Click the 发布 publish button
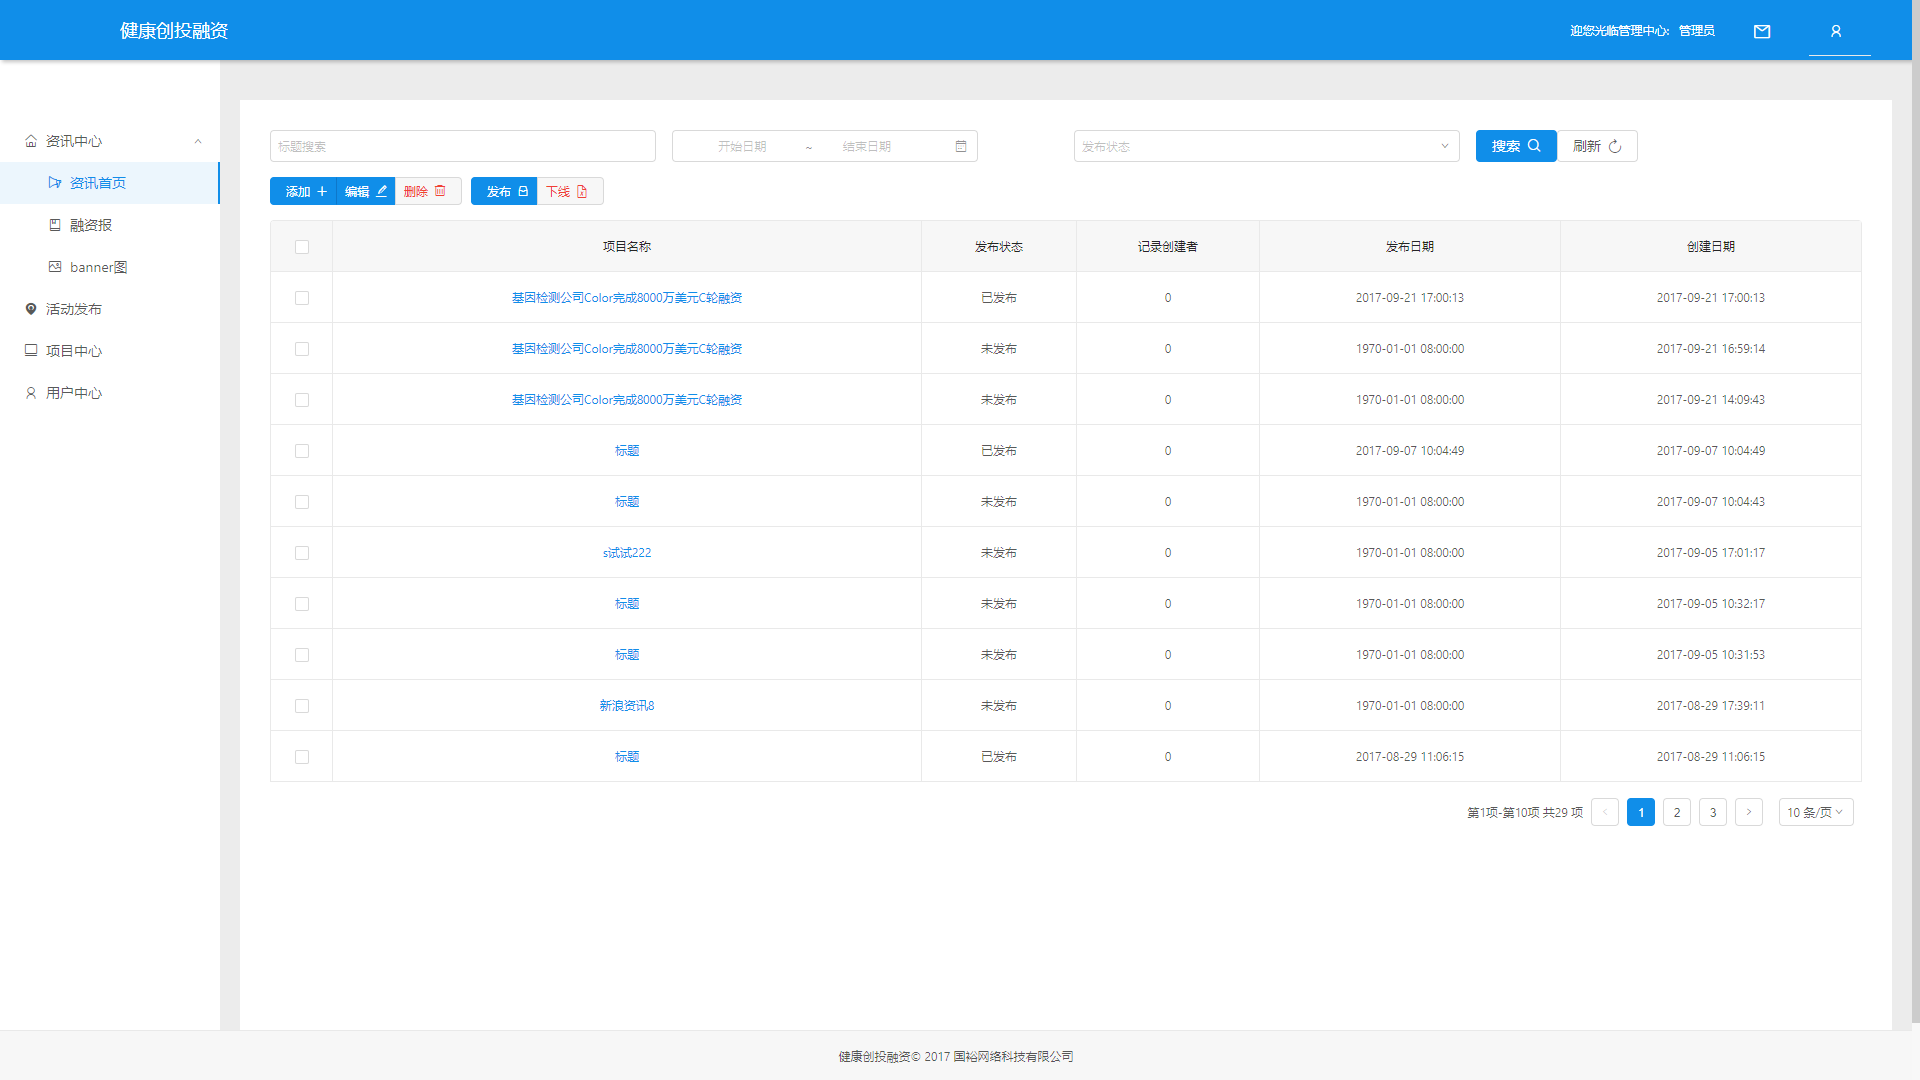The image size is (1920, 1080). [x=504, y=191]
